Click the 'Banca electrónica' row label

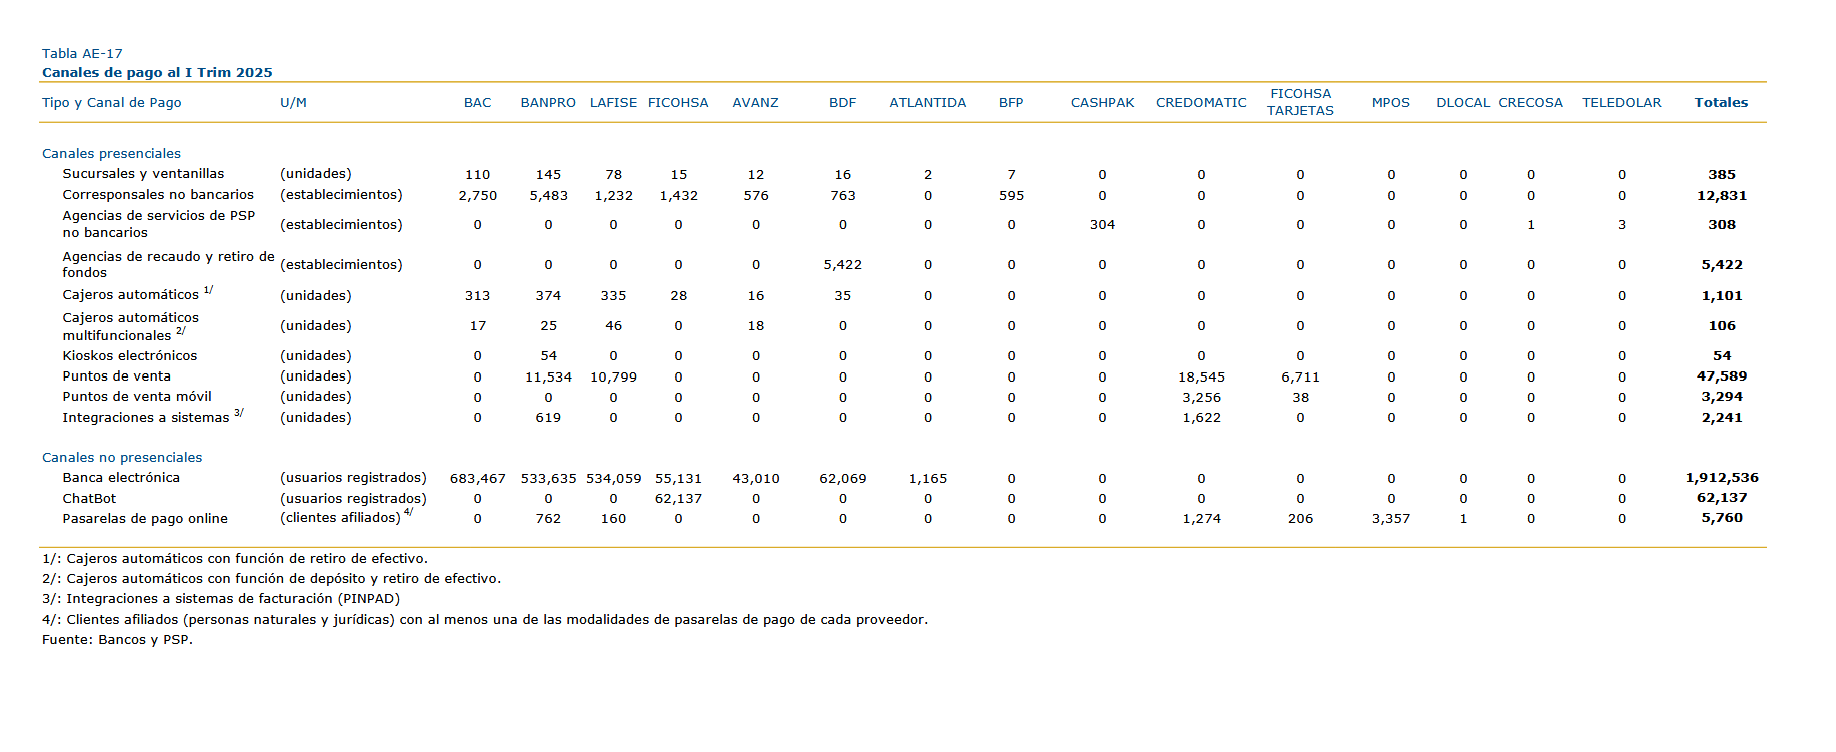[x=121, y=478]
